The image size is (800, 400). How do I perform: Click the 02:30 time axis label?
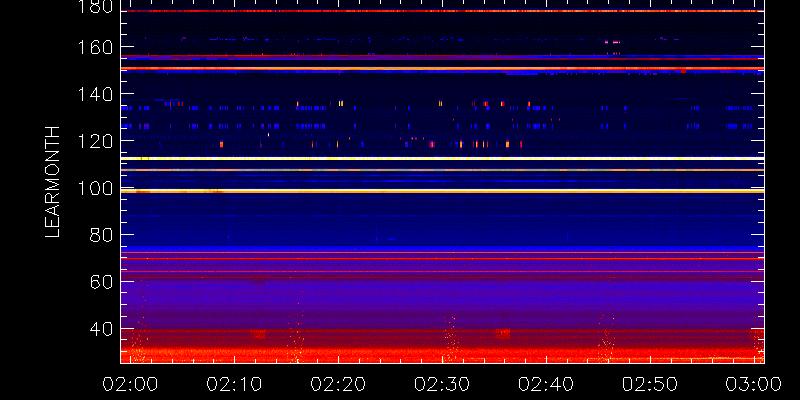pyautogui.click(x=442, y=384)
